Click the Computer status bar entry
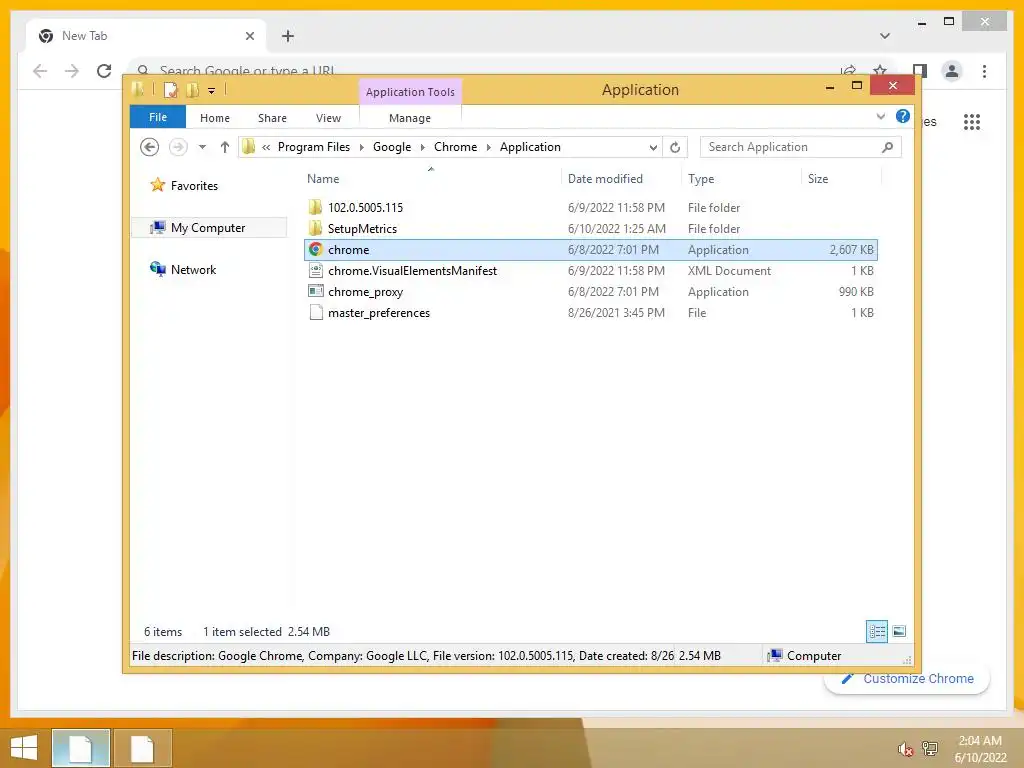The image size is (1024, 768). coord(805,656)
